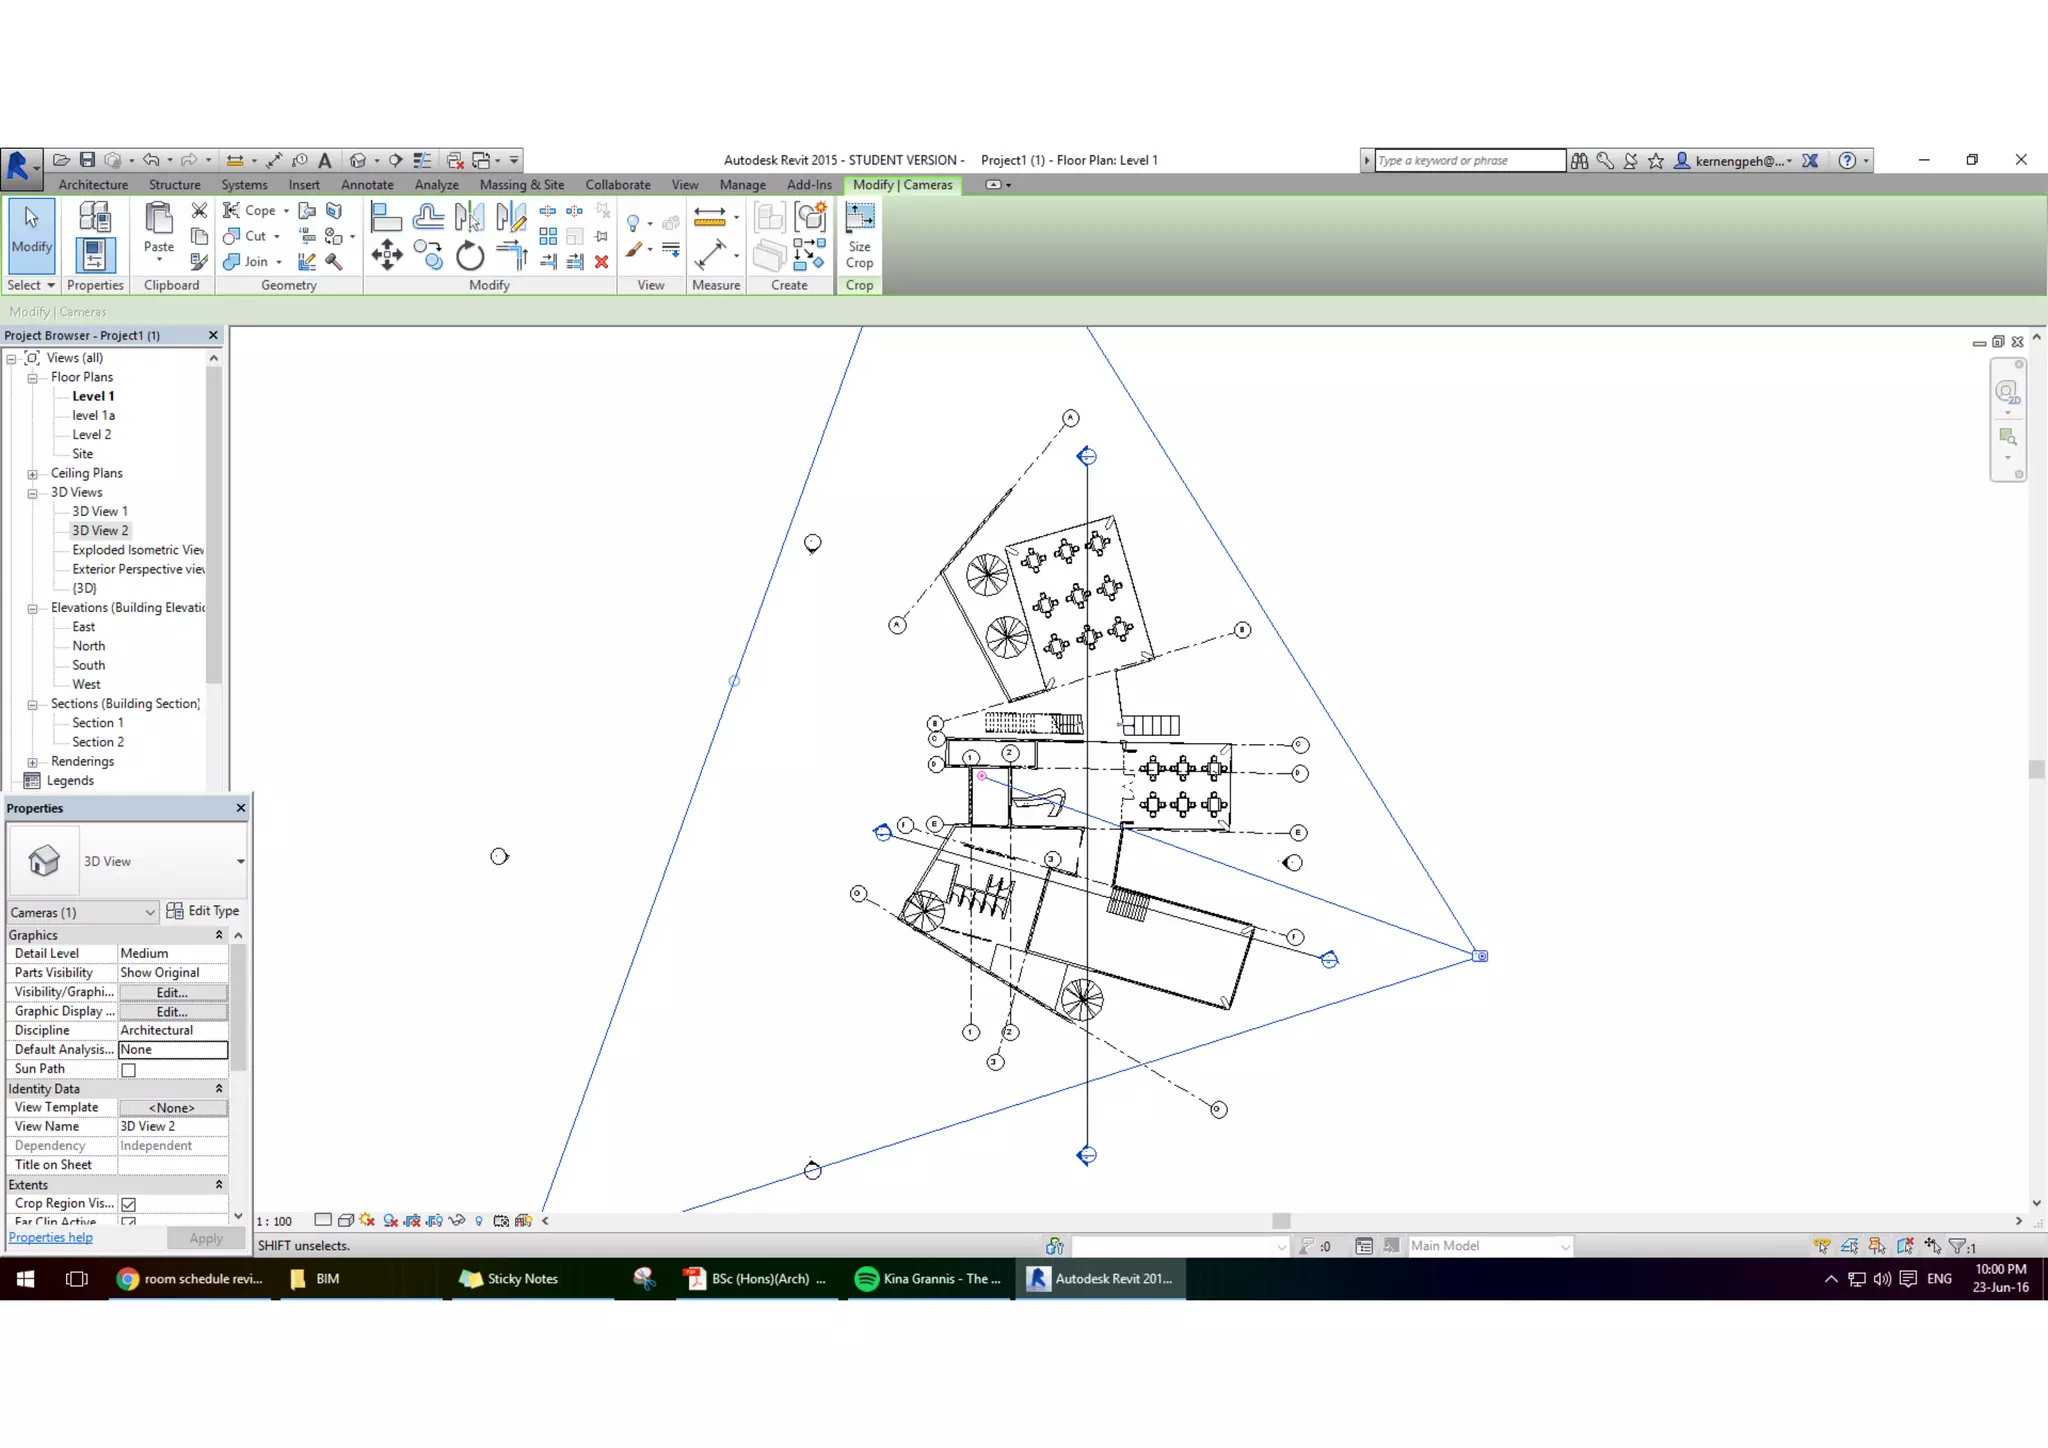Click the Copy tool icon
Viewport: 2048px width, 1448px height.
point(429,255)
